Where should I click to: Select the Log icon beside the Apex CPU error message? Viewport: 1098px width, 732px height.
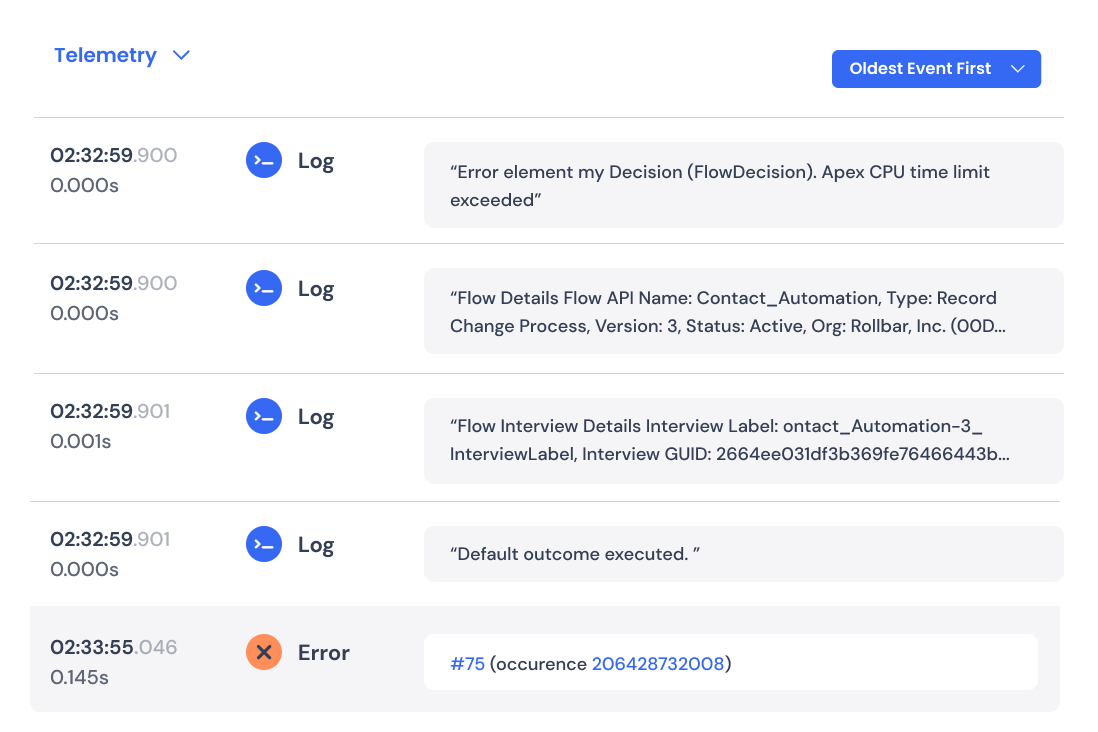[263, 160]
